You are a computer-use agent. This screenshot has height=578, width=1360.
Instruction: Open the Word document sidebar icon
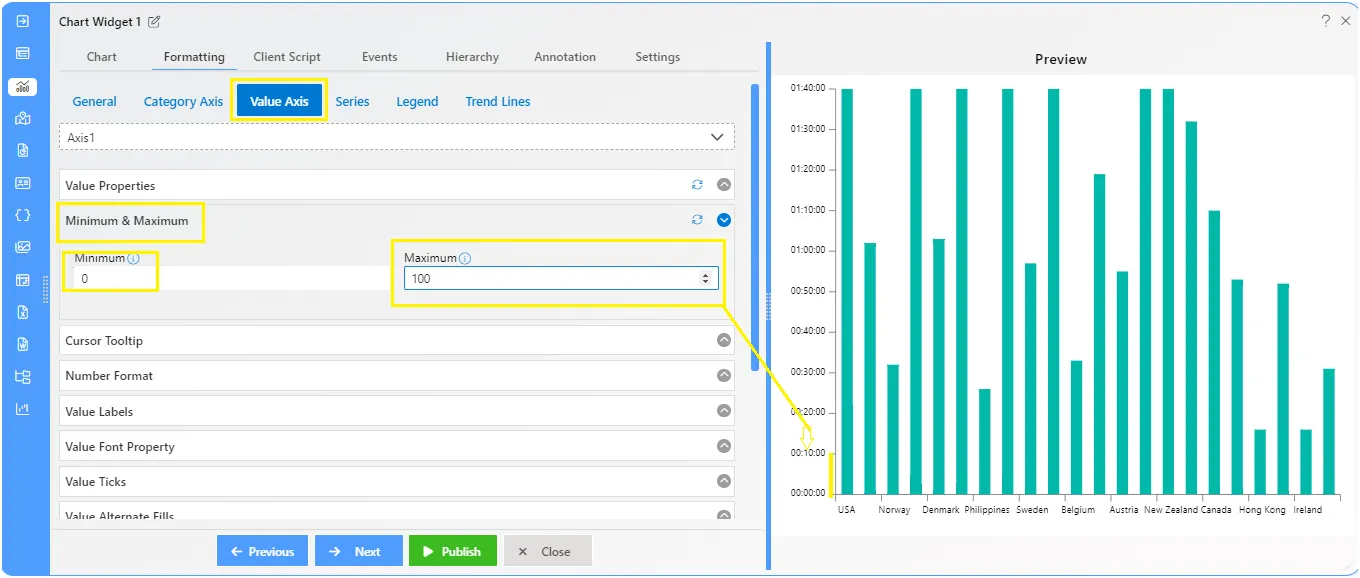23,344
